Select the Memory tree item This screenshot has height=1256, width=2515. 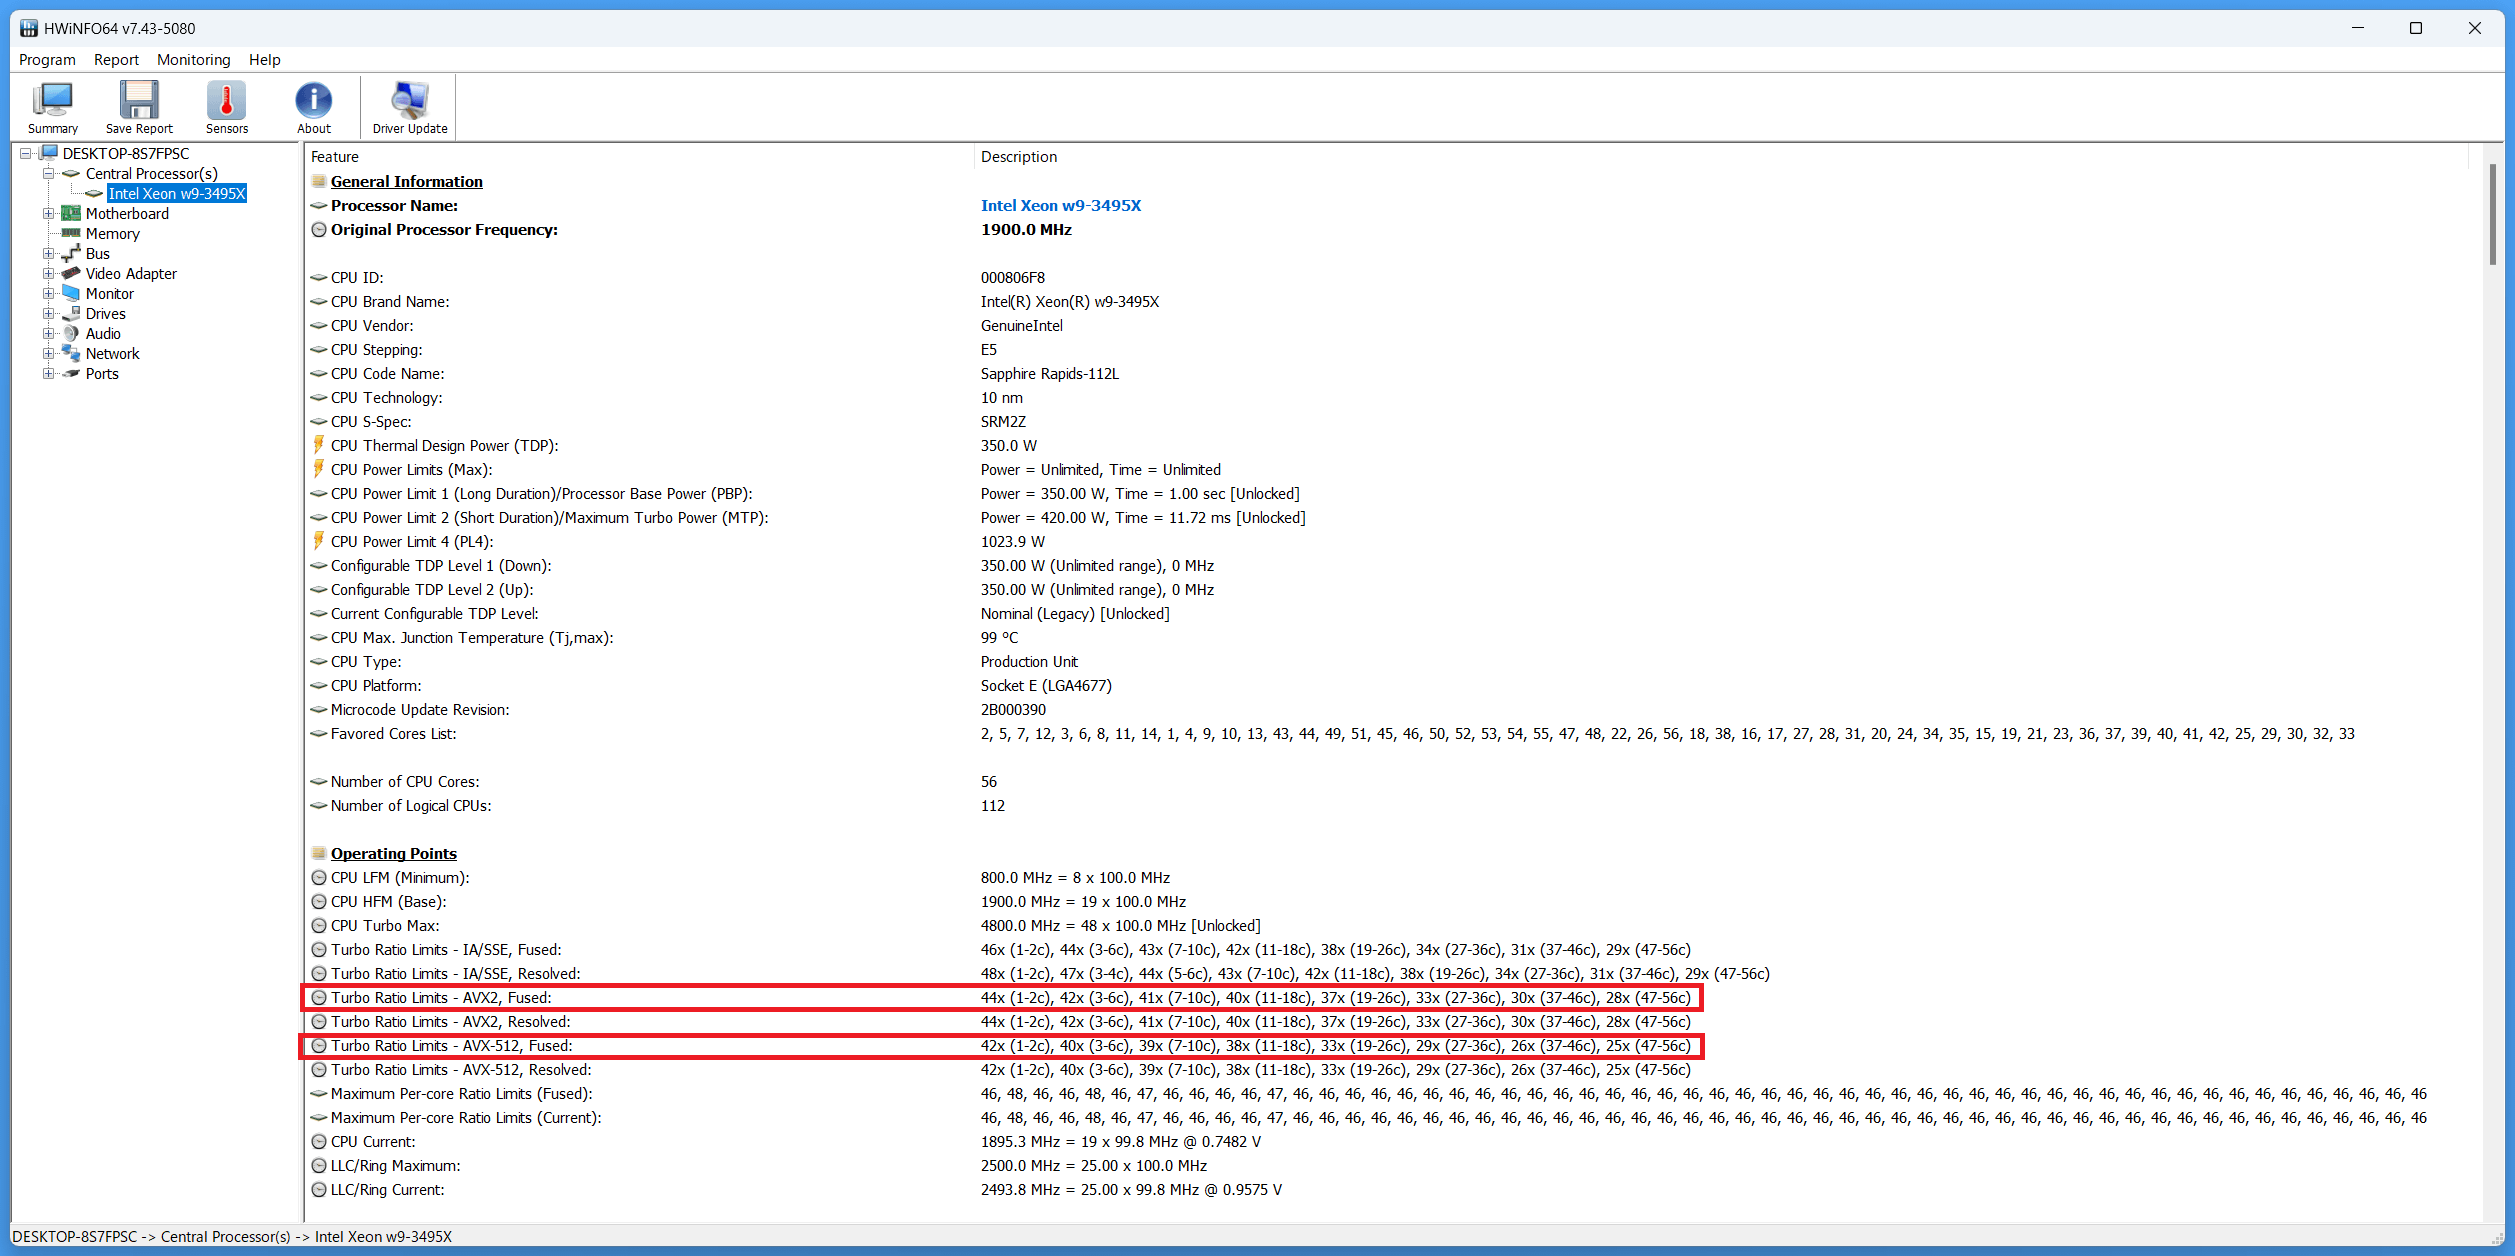coord(112,233)
